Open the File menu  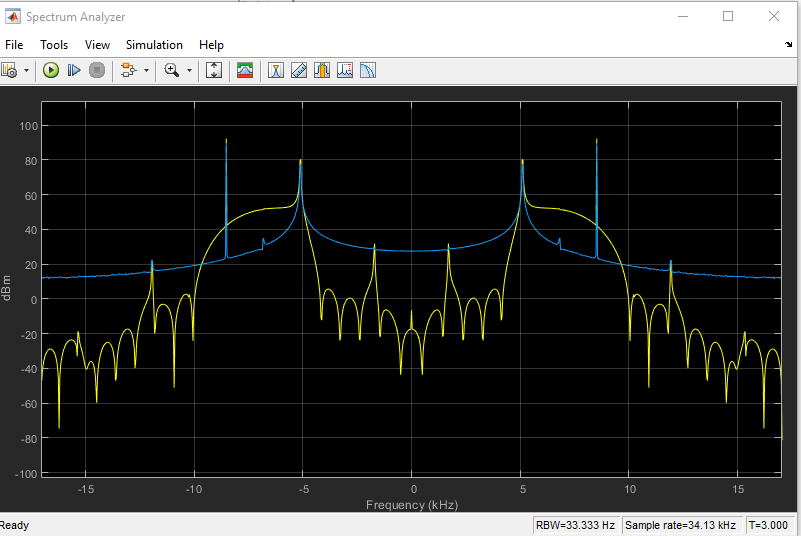14,45
